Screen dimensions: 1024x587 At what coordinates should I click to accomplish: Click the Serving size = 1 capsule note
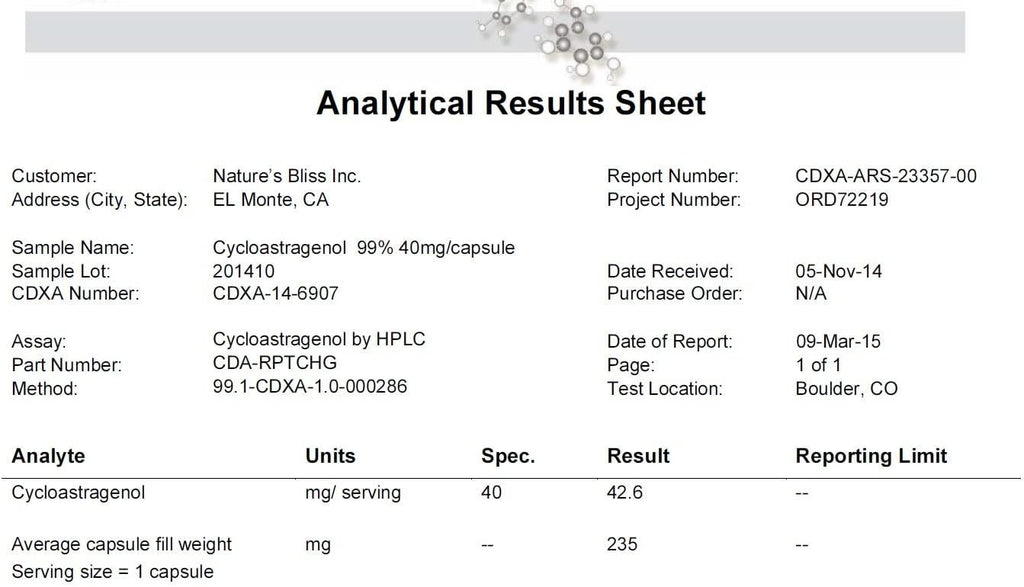[x=112, y=571]
